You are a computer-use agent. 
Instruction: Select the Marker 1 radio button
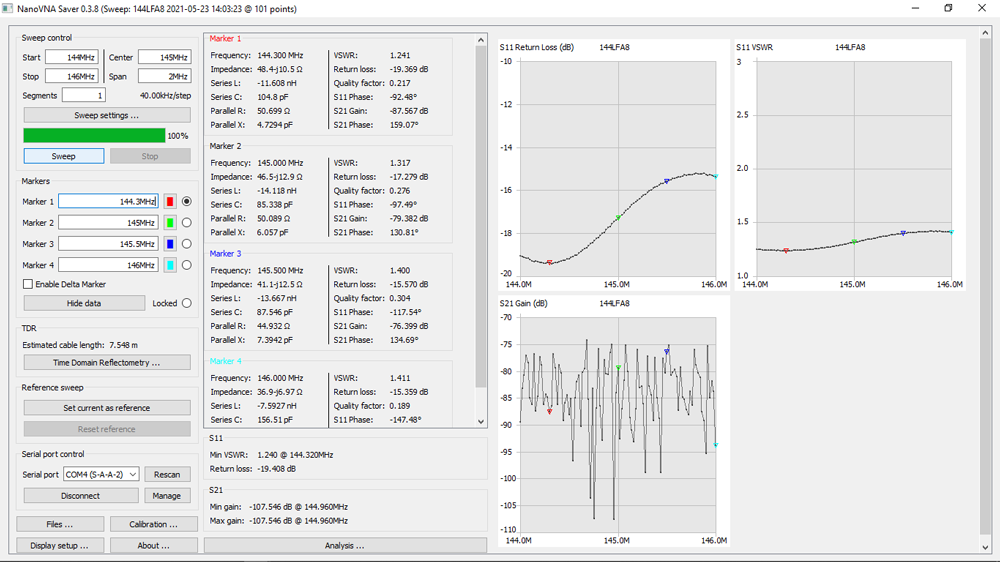pos(186,202)
